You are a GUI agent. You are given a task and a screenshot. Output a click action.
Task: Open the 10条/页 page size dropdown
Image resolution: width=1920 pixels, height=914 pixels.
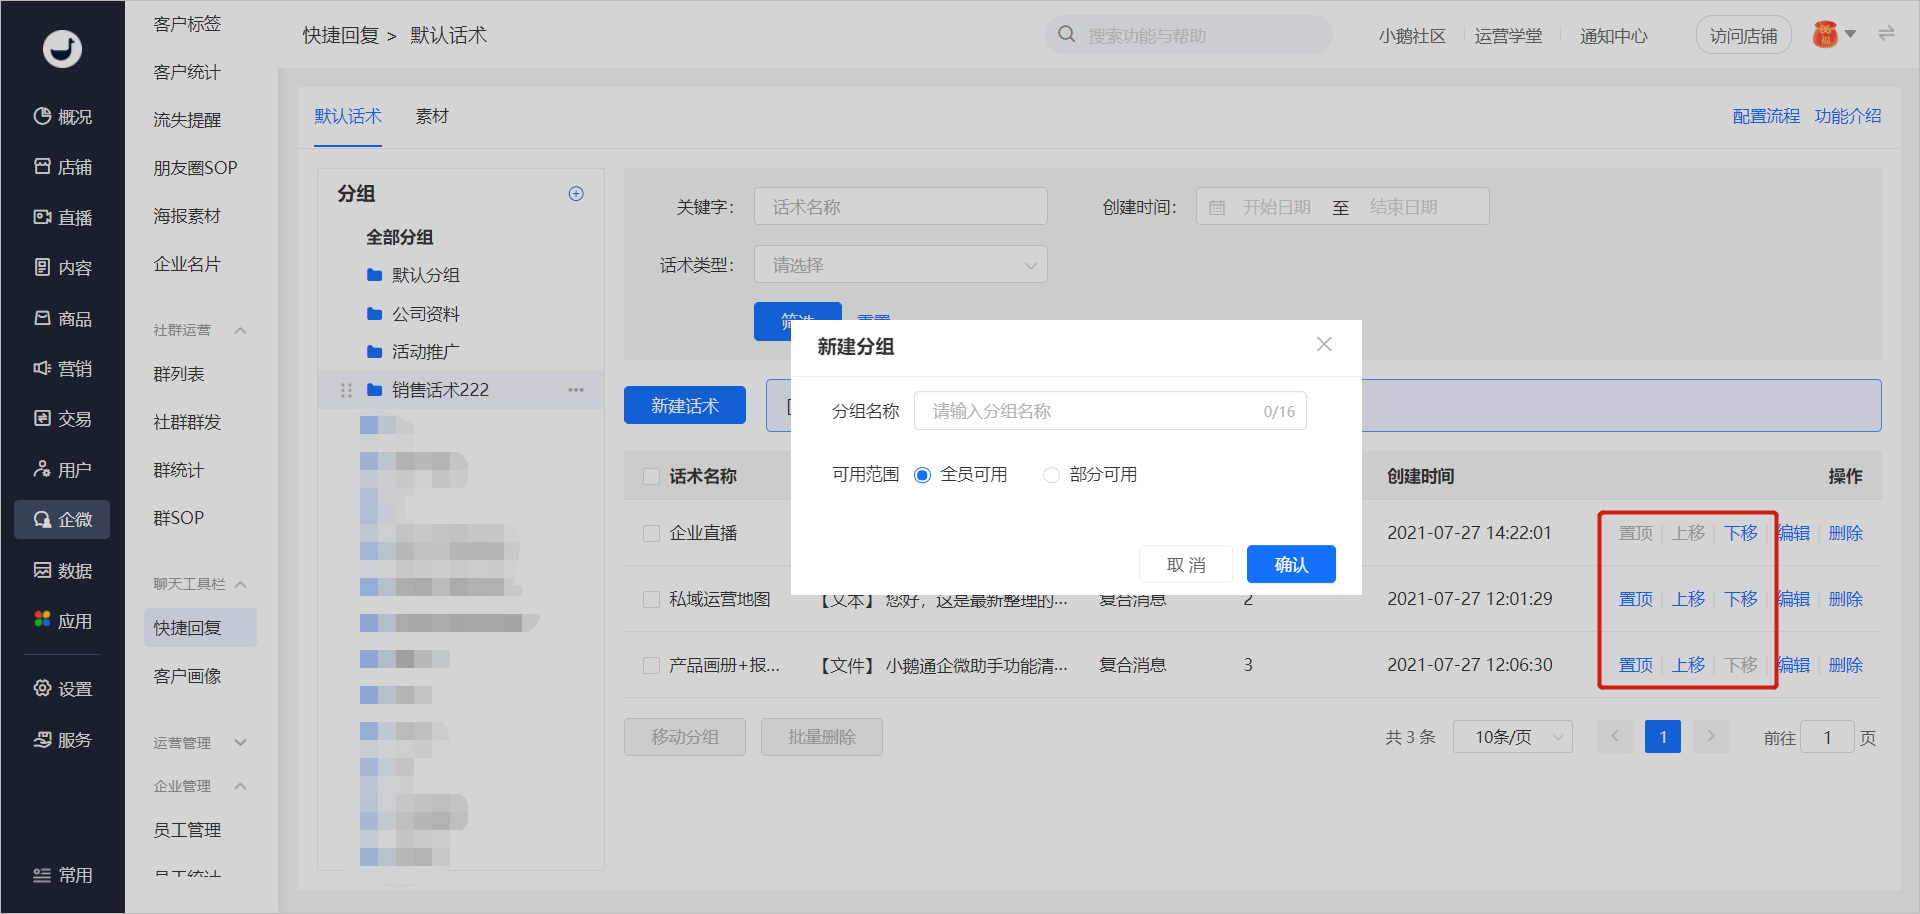tap(1512, 737)
